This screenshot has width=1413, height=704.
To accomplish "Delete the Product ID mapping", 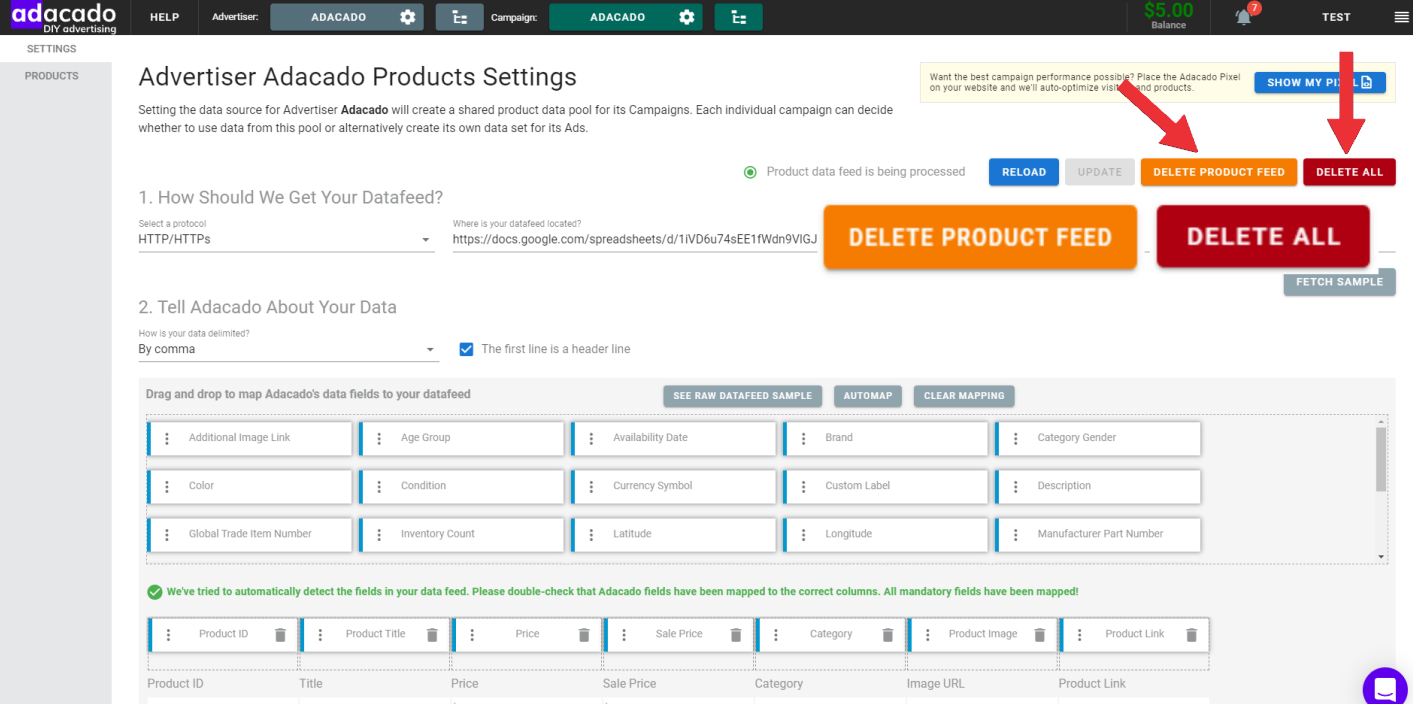I will coord(280,634).
